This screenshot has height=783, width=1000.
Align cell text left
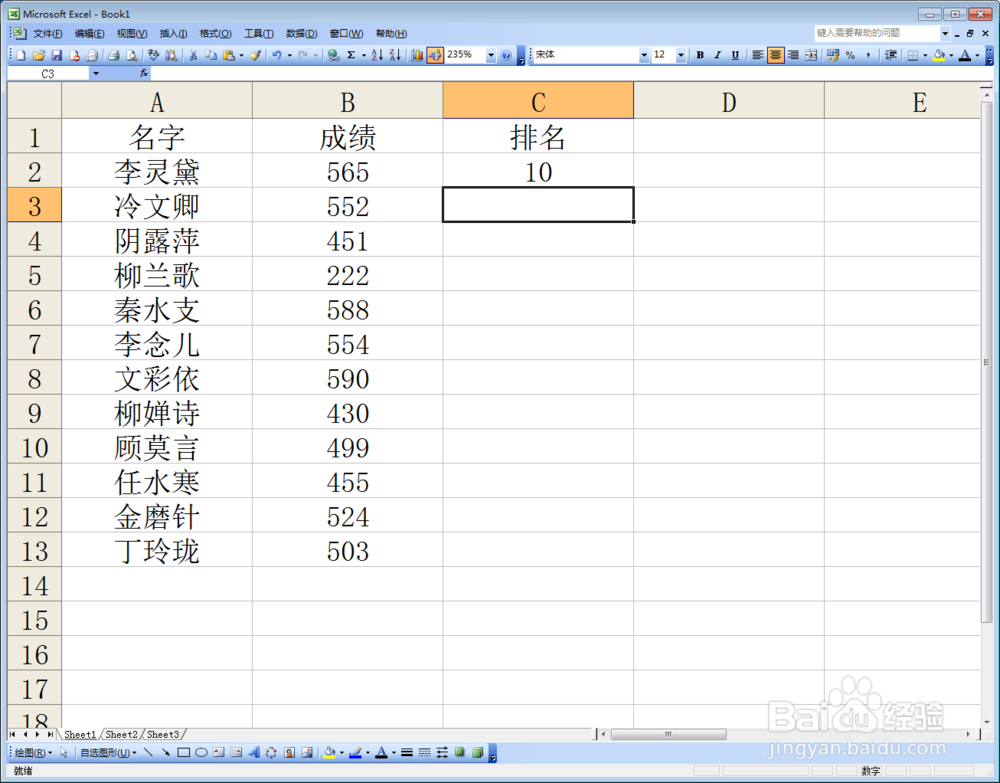click(x=757, y=55)
